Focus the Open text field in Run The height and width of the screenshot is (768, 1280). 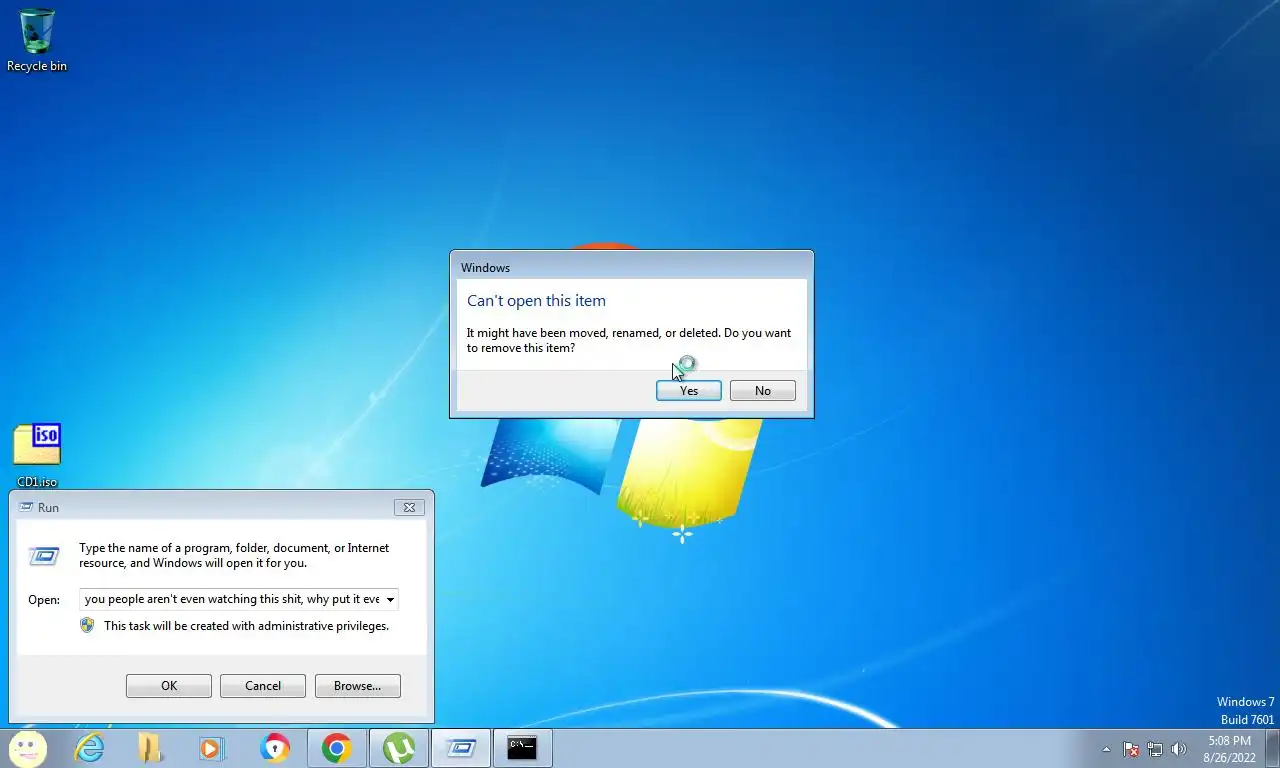coord(231,600)
